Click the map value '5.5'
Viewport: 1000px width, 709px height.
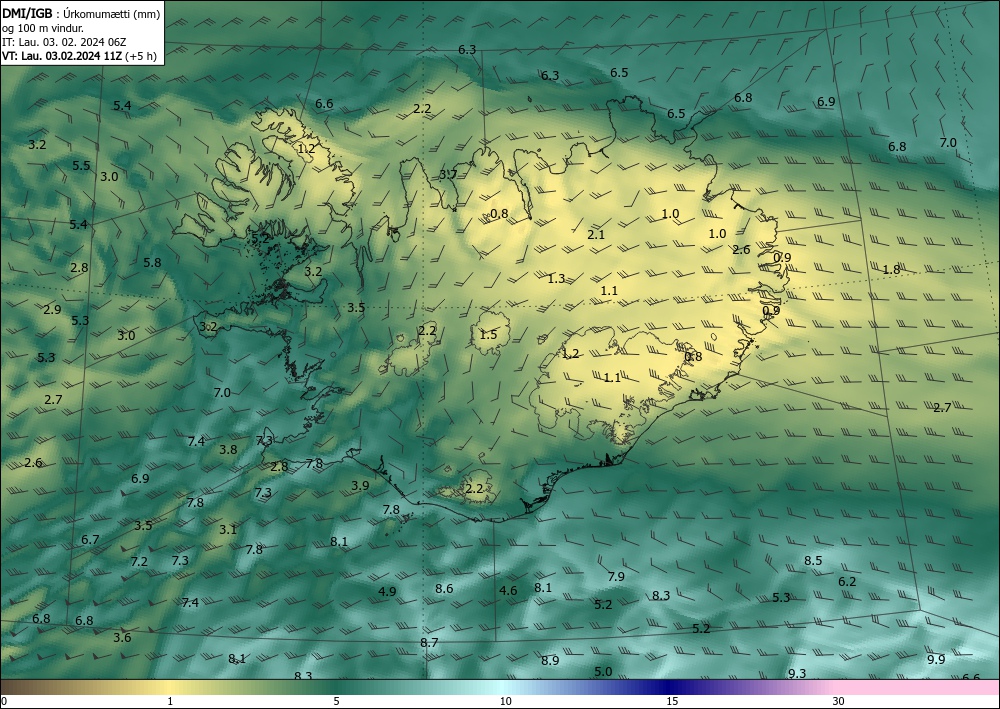[81, 166]
